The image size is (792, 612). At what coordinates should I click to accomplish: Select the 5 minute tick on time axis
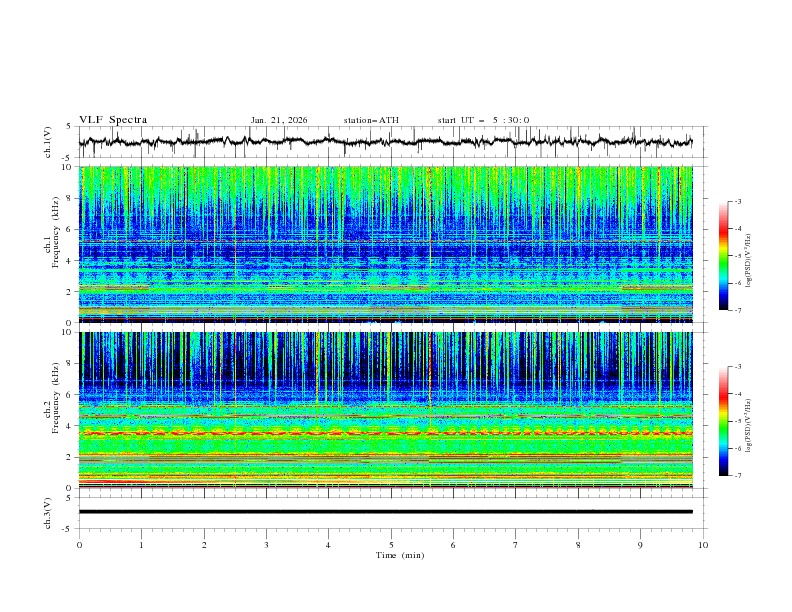coord(391,544)
